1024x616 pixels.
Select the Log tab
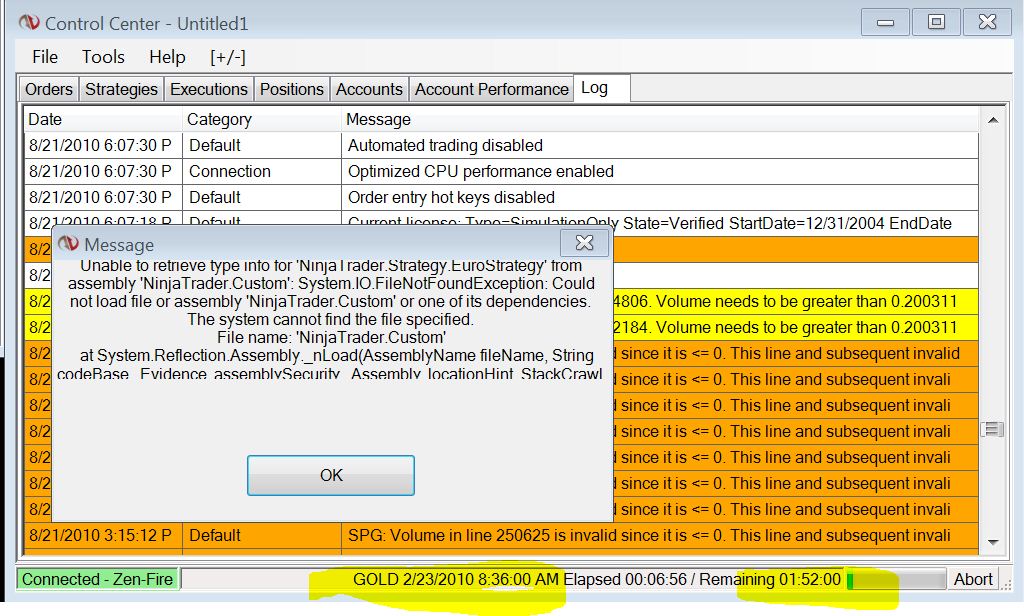pos(601,88)
